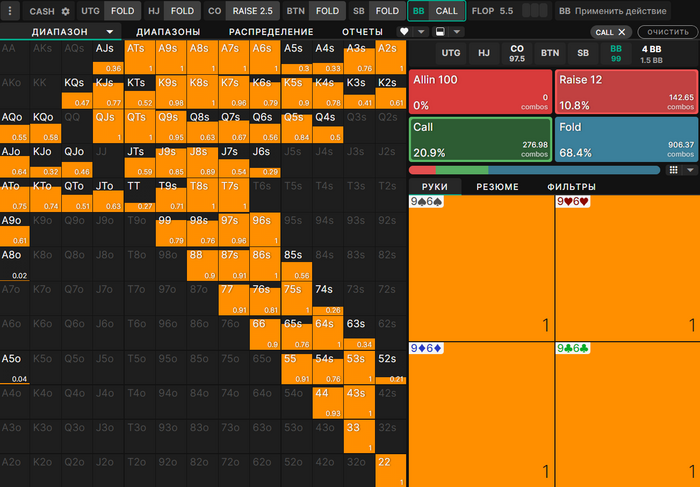Open the three-dot options menu
This screenshot has width=700, height=487.
[10, 11]
